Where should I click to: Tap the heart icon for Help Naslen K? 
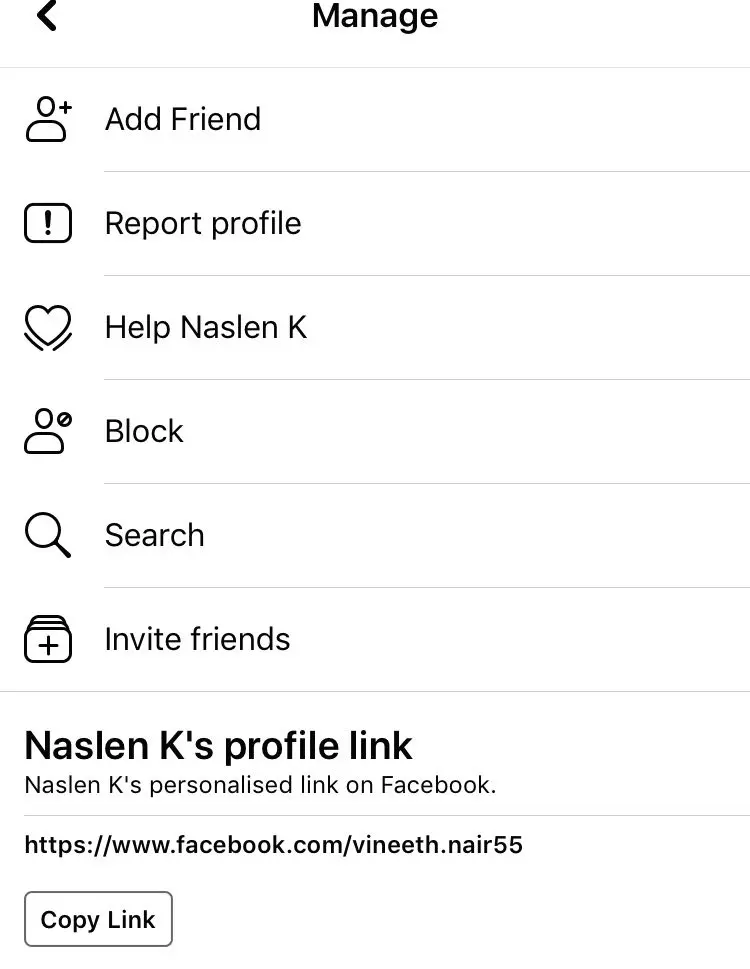pyautogui.click(x=48, y=328)
